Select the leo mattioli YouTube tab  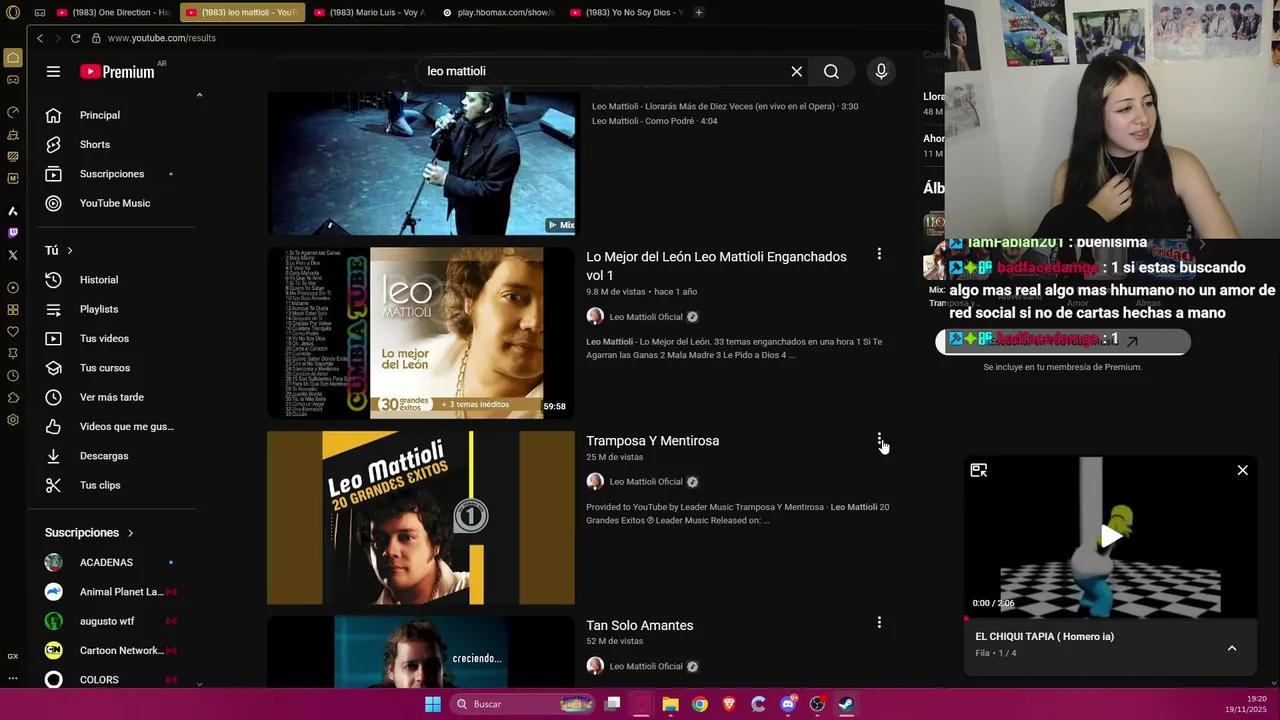(242, 12)
